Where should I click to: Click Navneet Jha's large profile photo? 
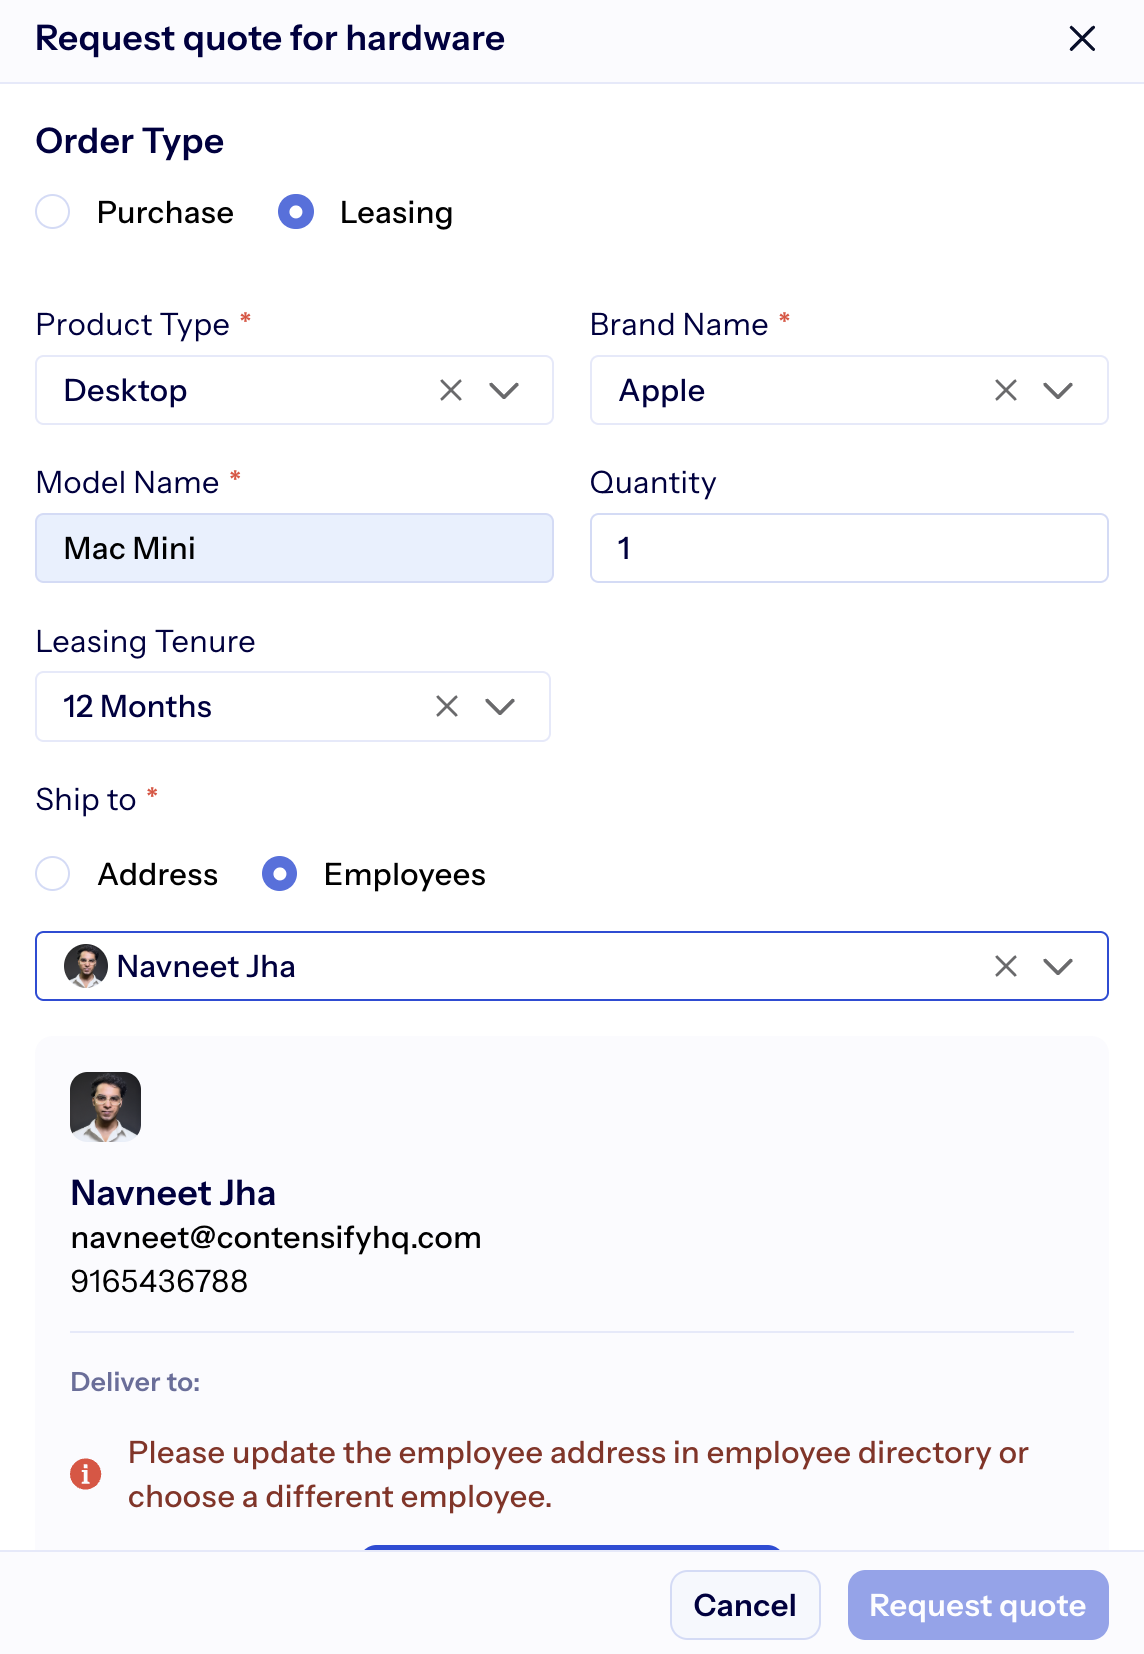pyautogui.click(x=105, y=1107)
